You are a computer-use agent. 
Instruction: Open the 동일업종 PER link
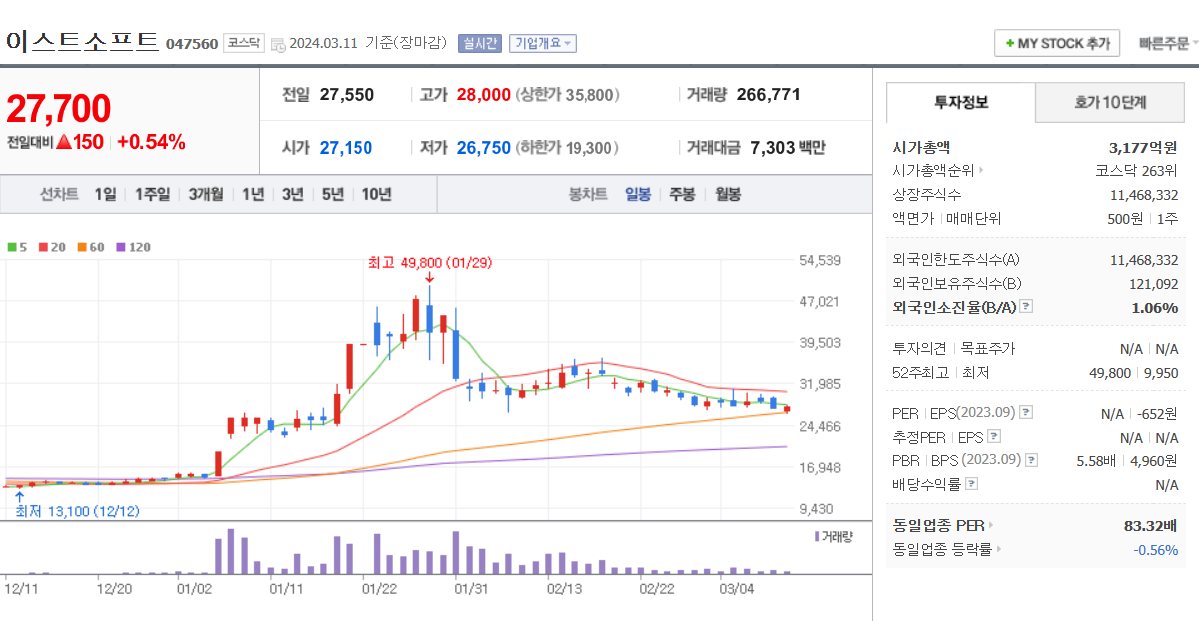click(x=943, y=525)
